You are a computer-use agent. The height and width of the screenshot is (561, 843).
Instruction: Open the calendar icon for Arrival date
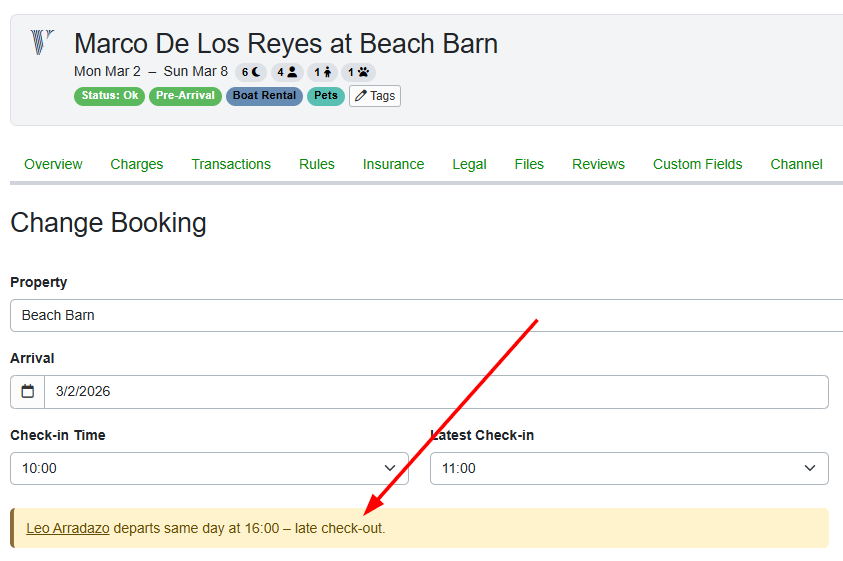(x=27, y=392)
